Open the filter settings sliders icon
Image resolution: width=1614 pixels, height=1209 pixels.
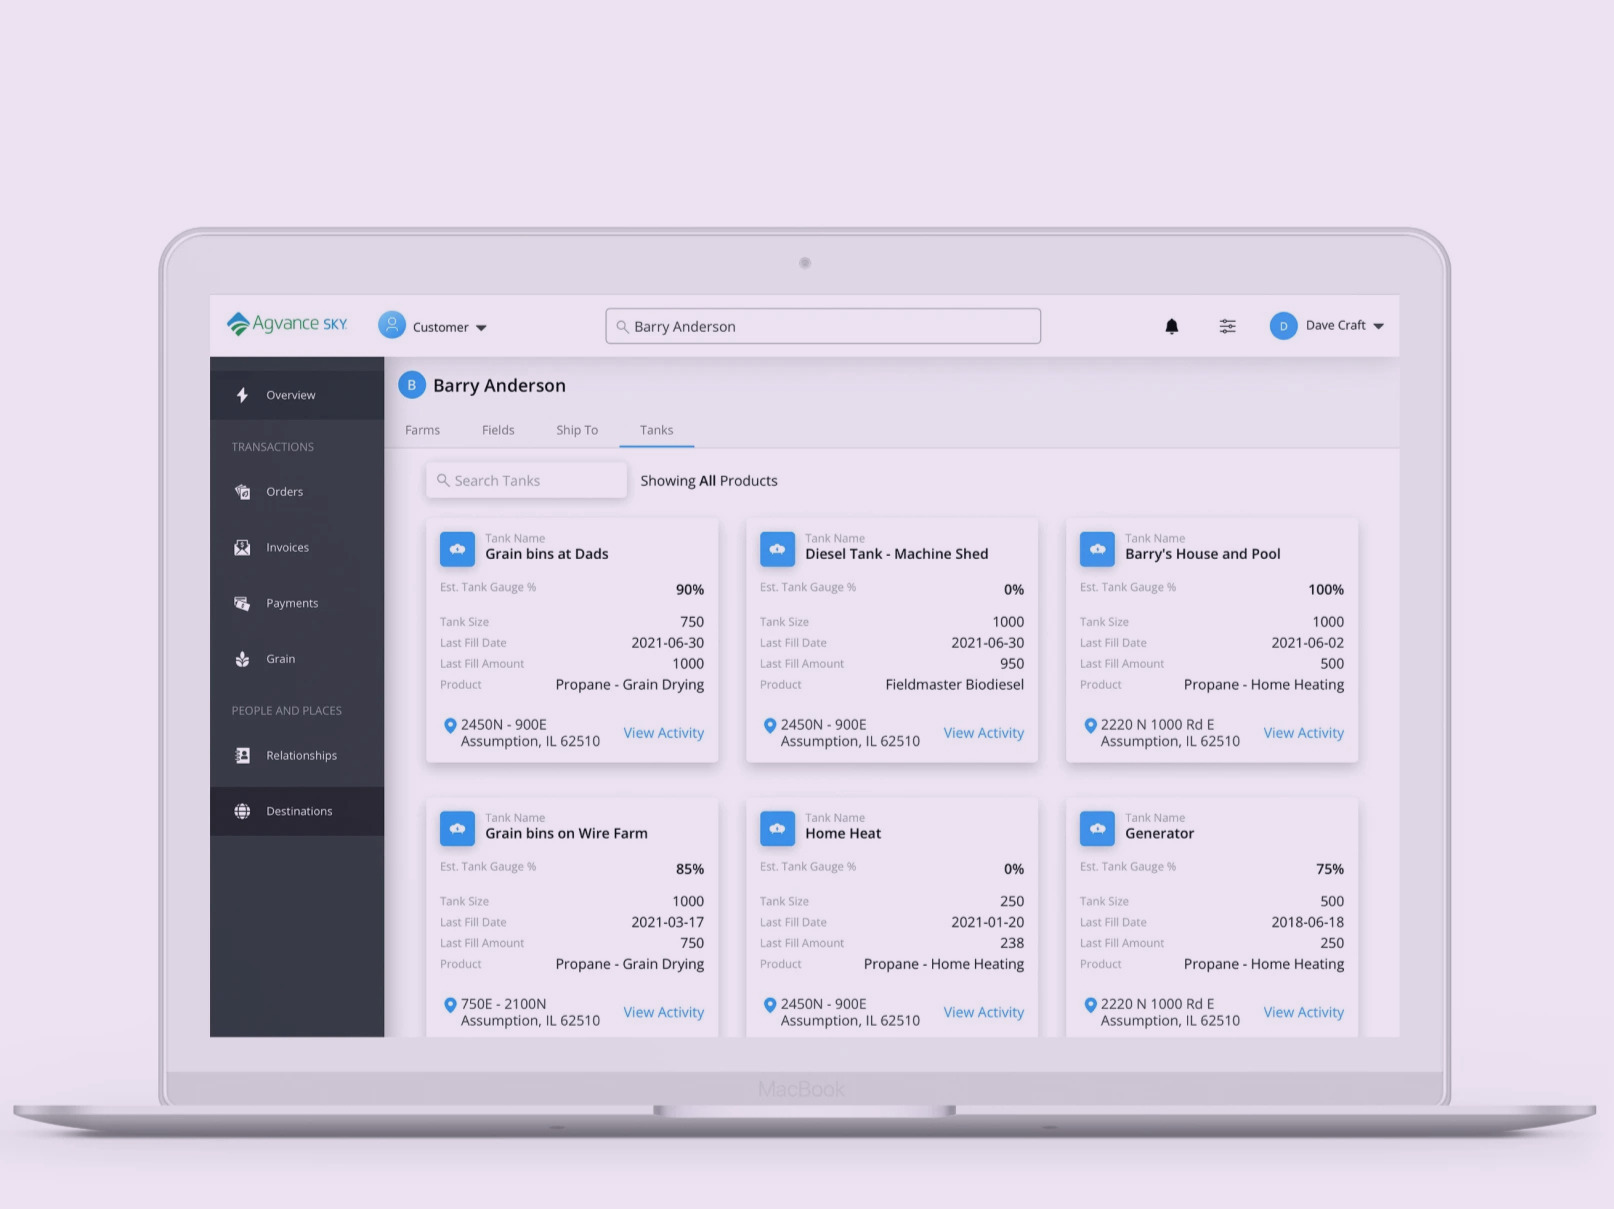1228,326
